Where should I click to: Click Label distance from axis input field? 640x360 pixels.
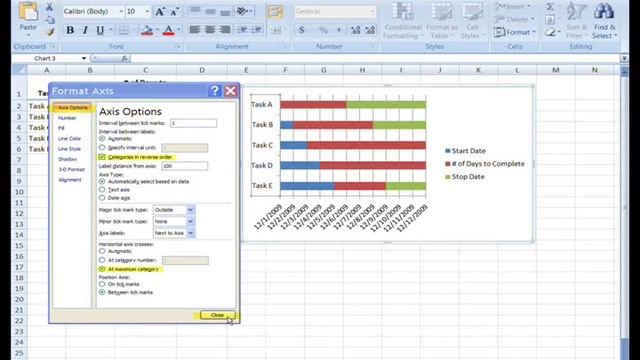(x=184, y=166)
